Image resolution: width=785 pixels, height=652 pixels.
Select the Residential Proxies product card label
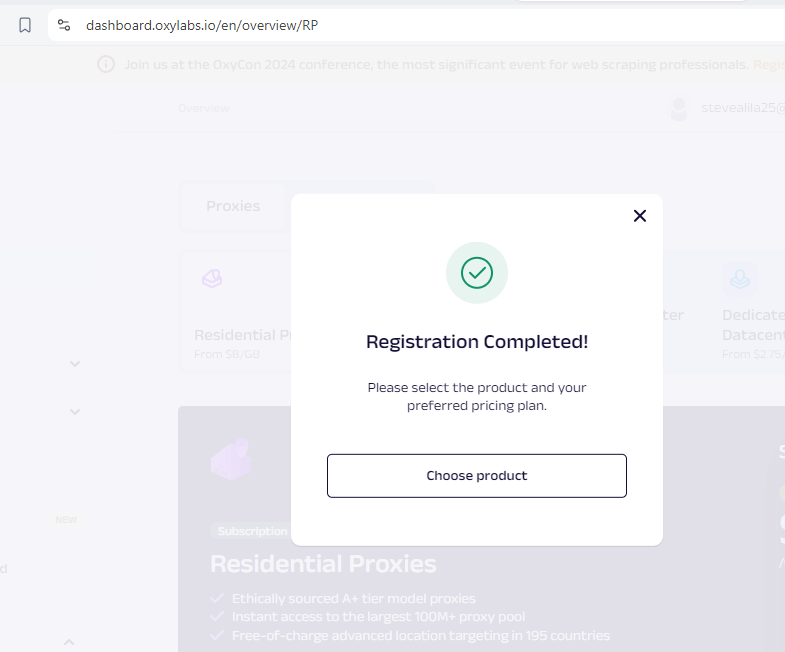pyautogui.click(x=241, y=335)
